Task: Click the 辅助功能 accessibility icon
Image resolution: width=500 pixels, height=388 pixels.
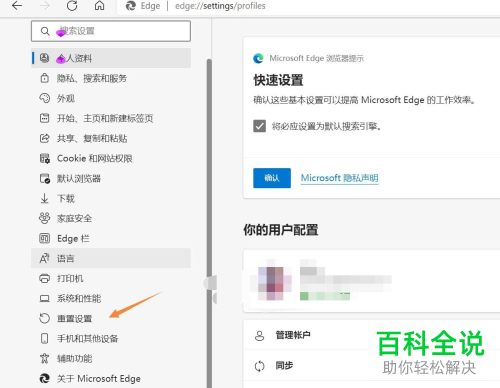Action: pos(44,358)
